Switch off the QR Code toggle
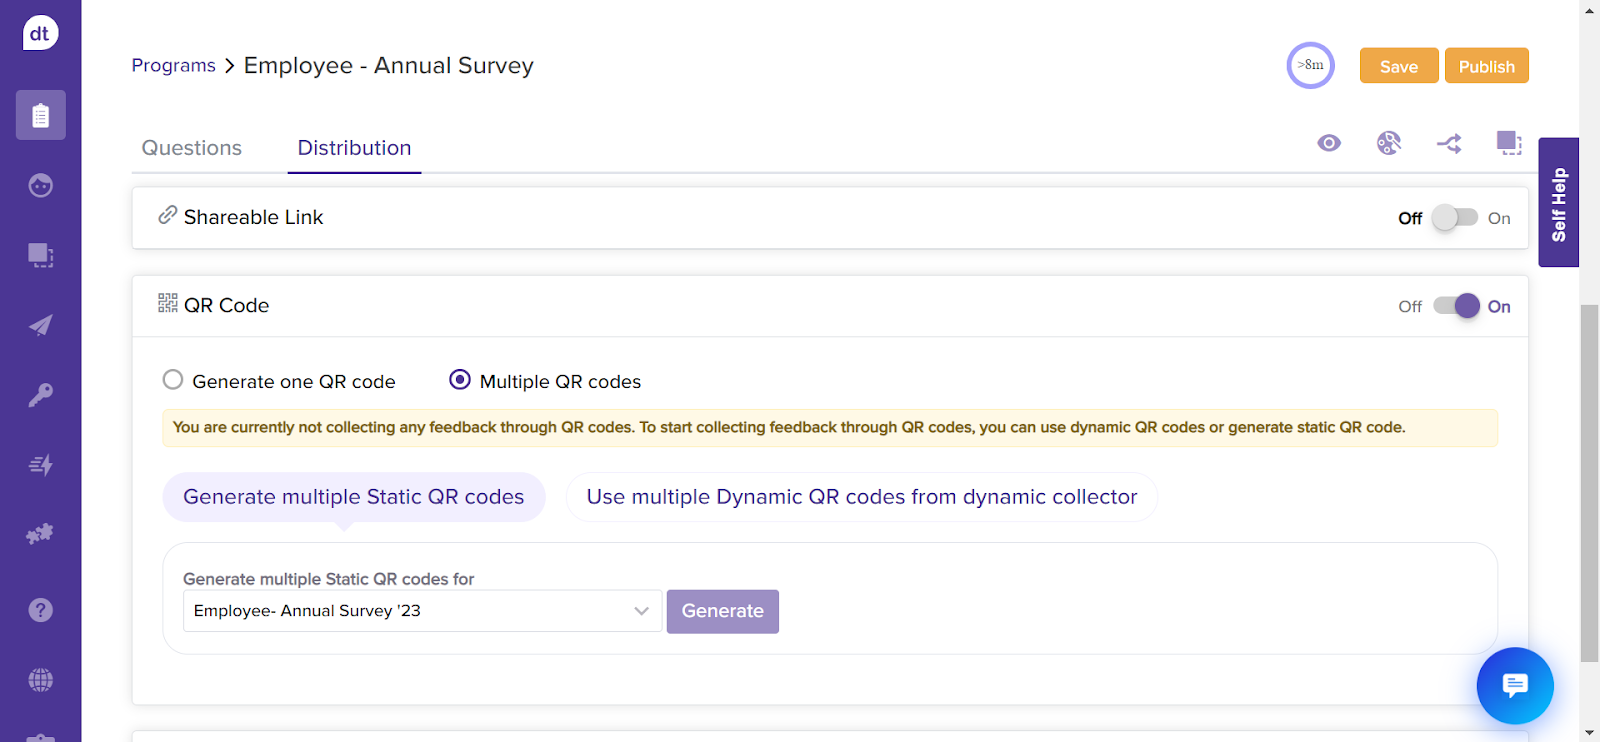1600x742 pixels. pyautogui.click(x=1456, y=306)
